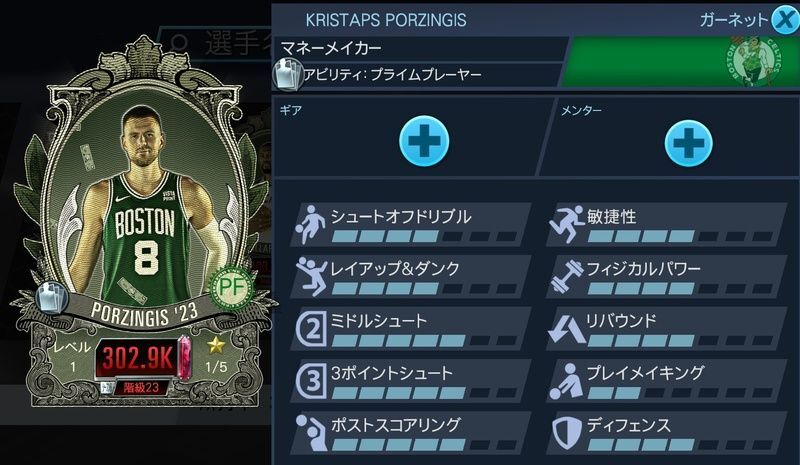Click the フィジカルパワー dumbbell icon
This screenshot has width=800, height=465.
tap(566, 276)
